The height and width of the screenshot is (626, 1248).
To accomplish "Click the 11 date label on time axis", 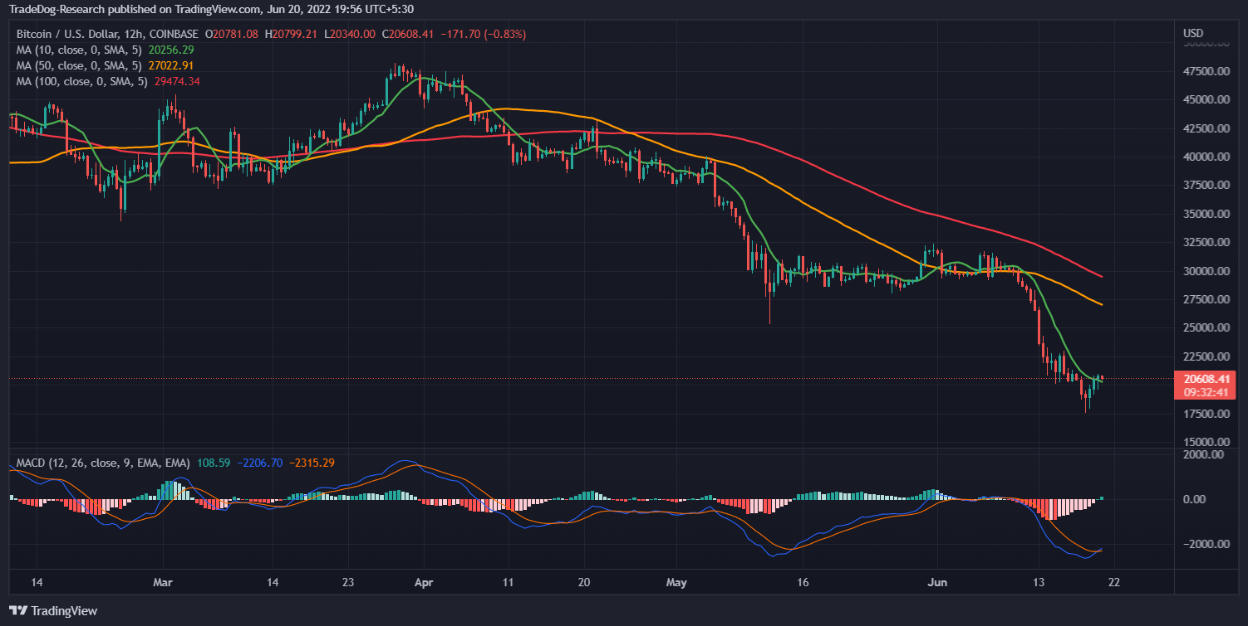I will 508,581.
